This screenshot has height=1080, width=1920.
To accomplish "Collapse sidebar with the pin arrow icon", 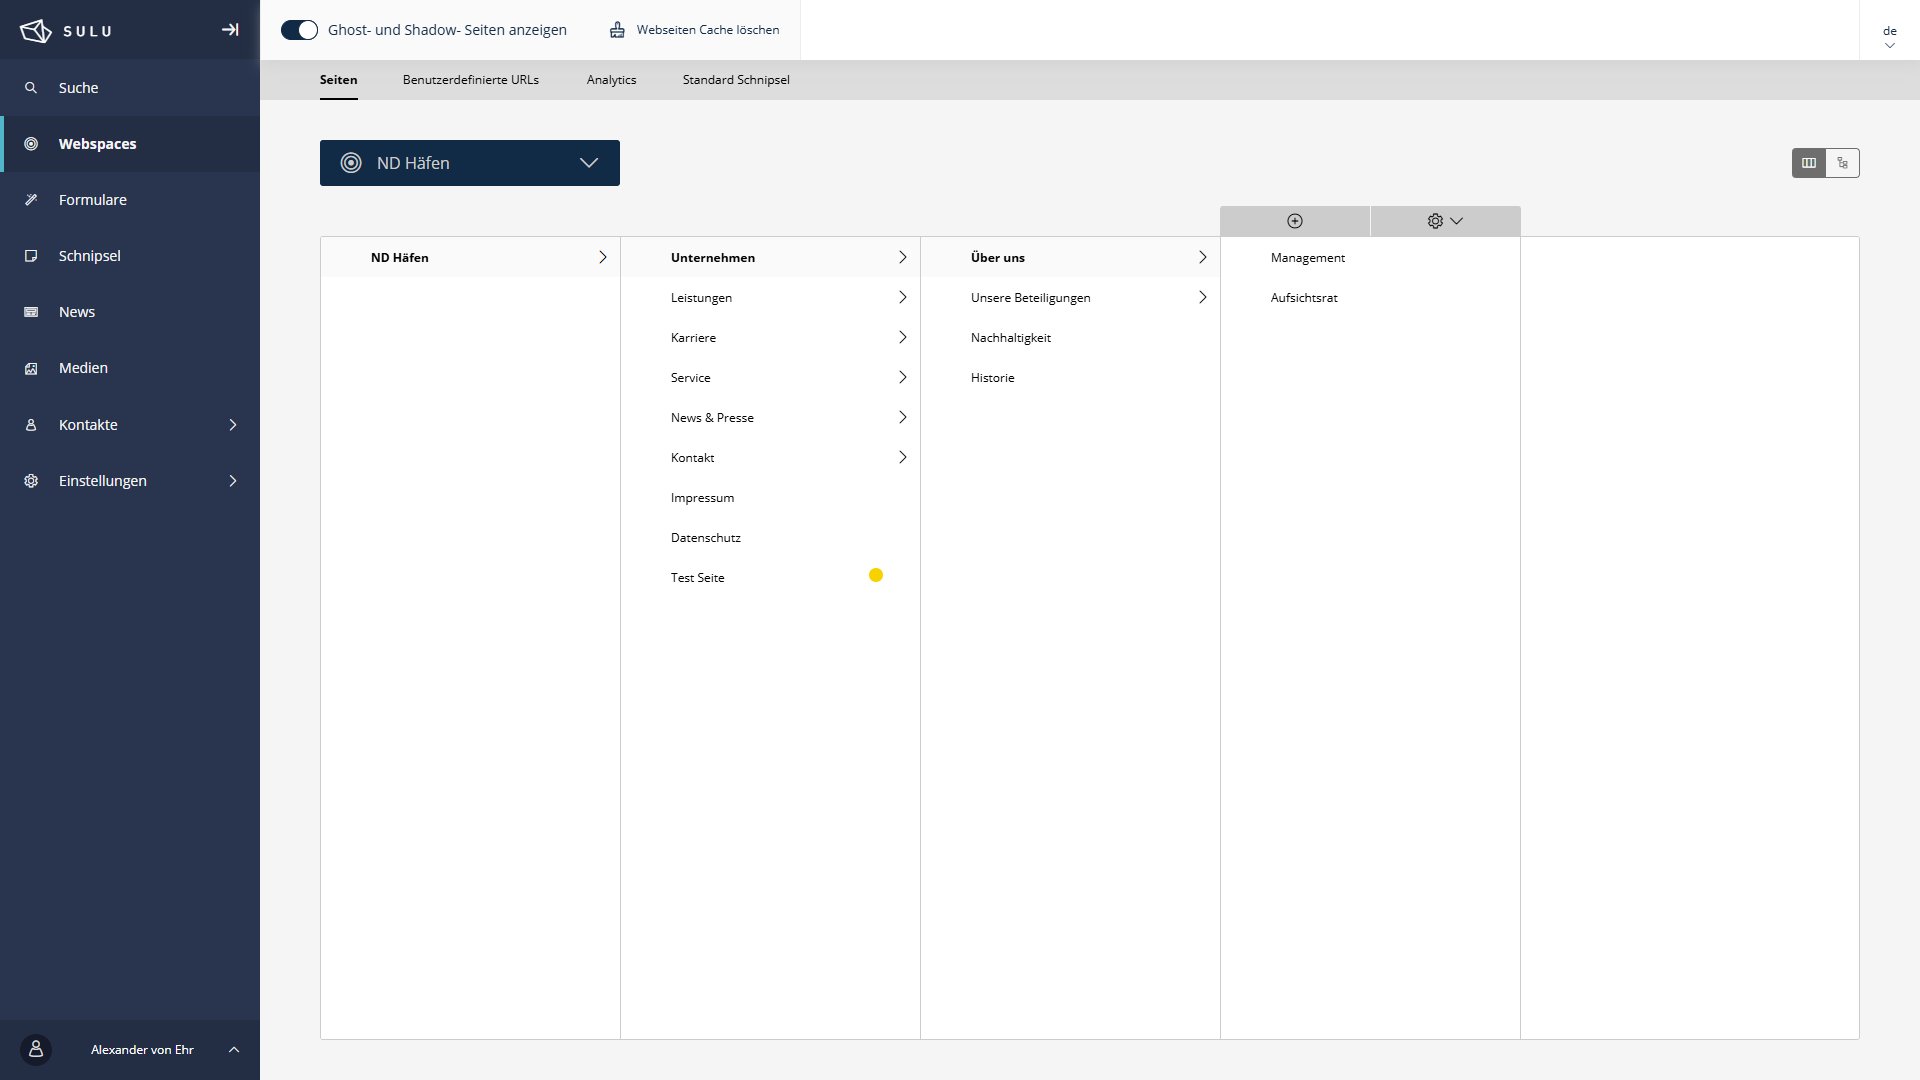I will pyautogui.click(x=230, y=30).
